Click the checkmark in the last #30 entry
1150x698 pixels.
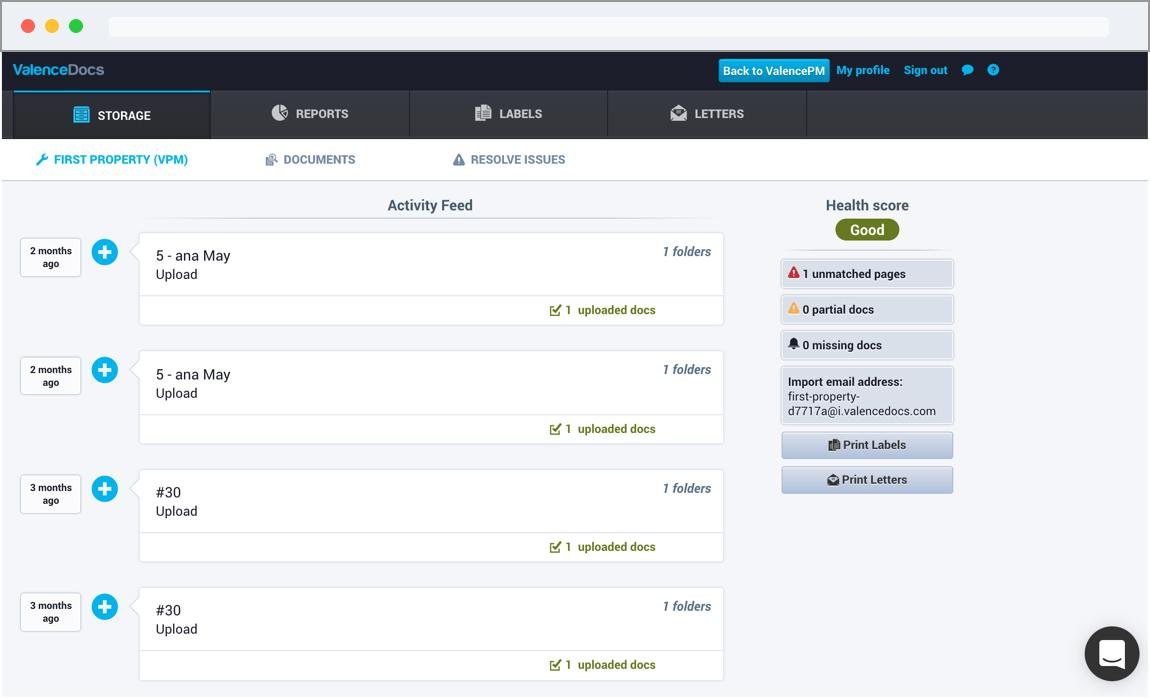pos(555,665)
